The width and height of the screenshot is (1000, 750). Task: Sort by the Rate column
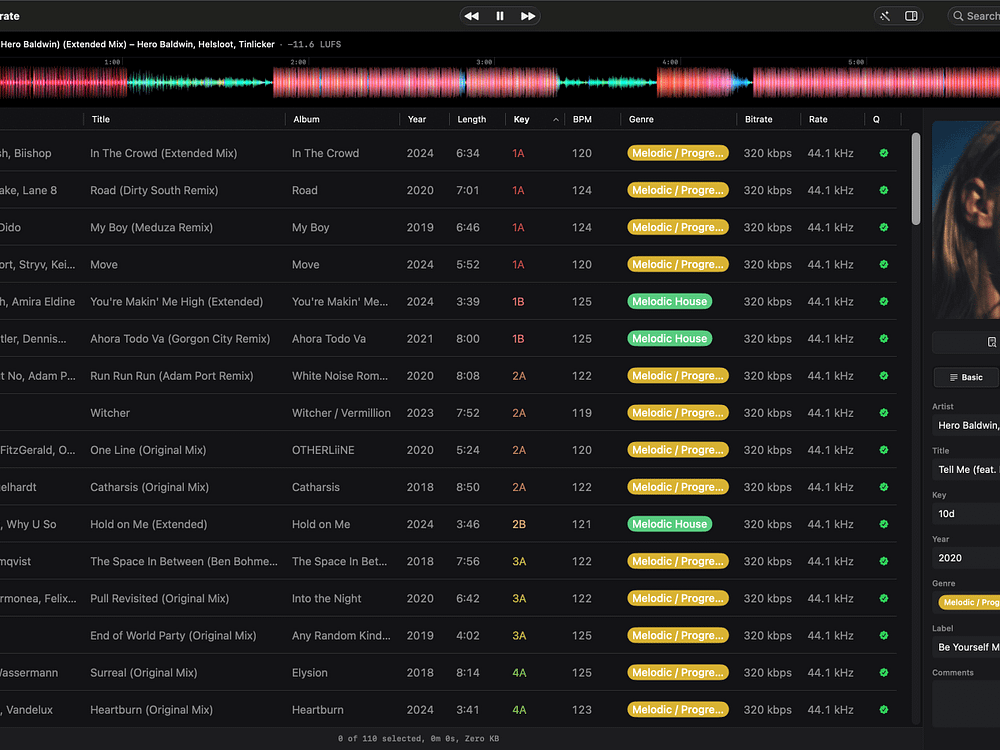pyautogui.click(x=818, y=119)
